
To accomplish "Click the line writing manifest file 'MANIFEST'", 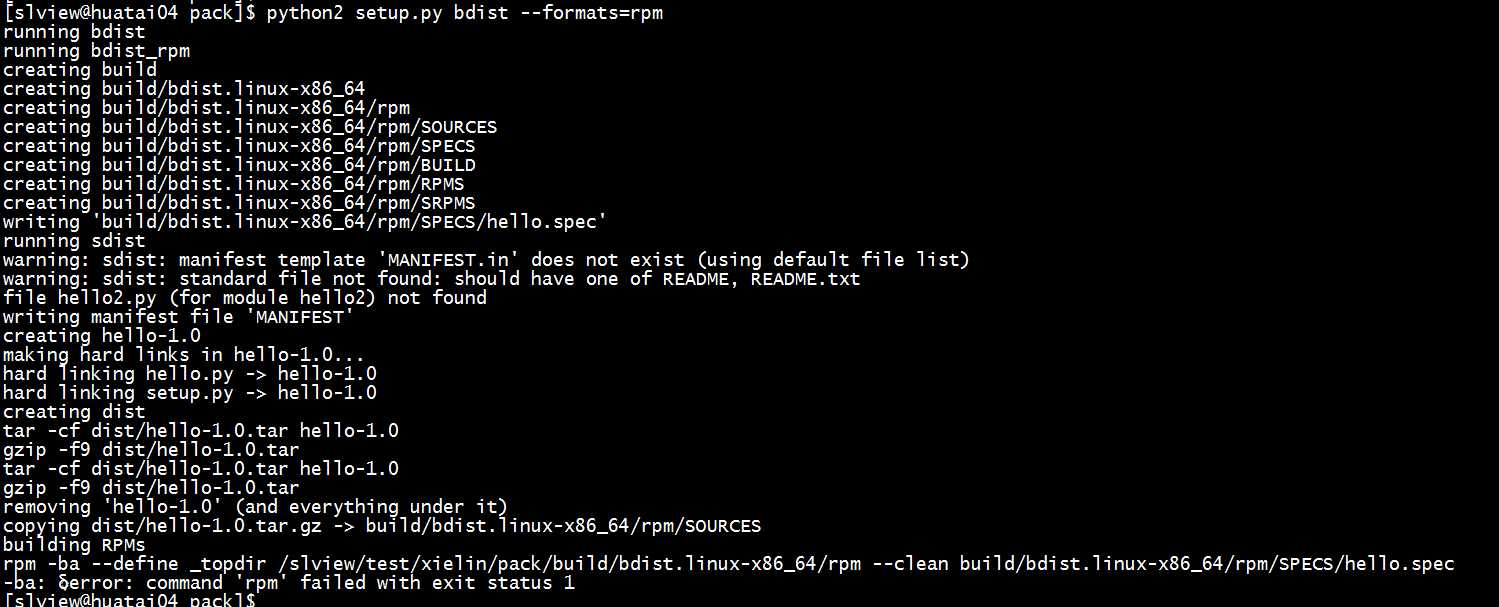I will point(178,317).
